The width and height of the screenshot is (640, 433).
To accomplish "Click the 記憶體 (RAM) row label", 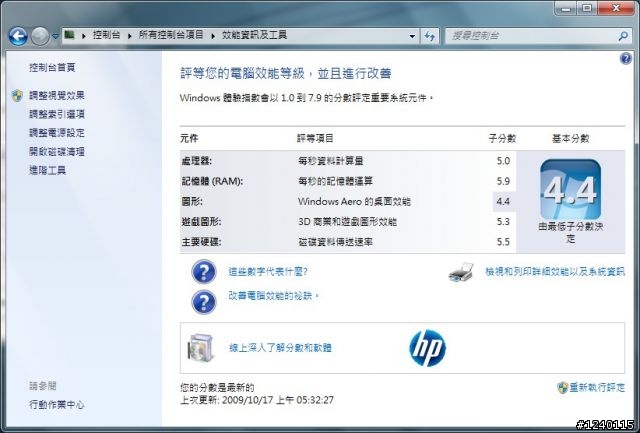I will click(x=212, y=181).
